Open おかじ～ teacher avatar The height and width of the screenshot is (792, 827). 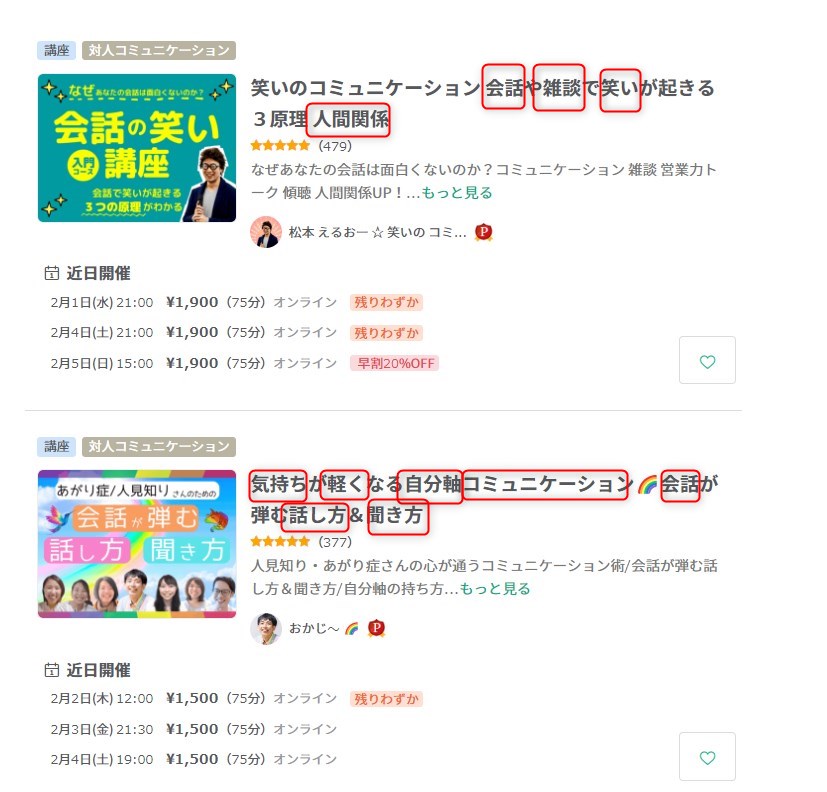pyautogui.click(x=266, y=628)
